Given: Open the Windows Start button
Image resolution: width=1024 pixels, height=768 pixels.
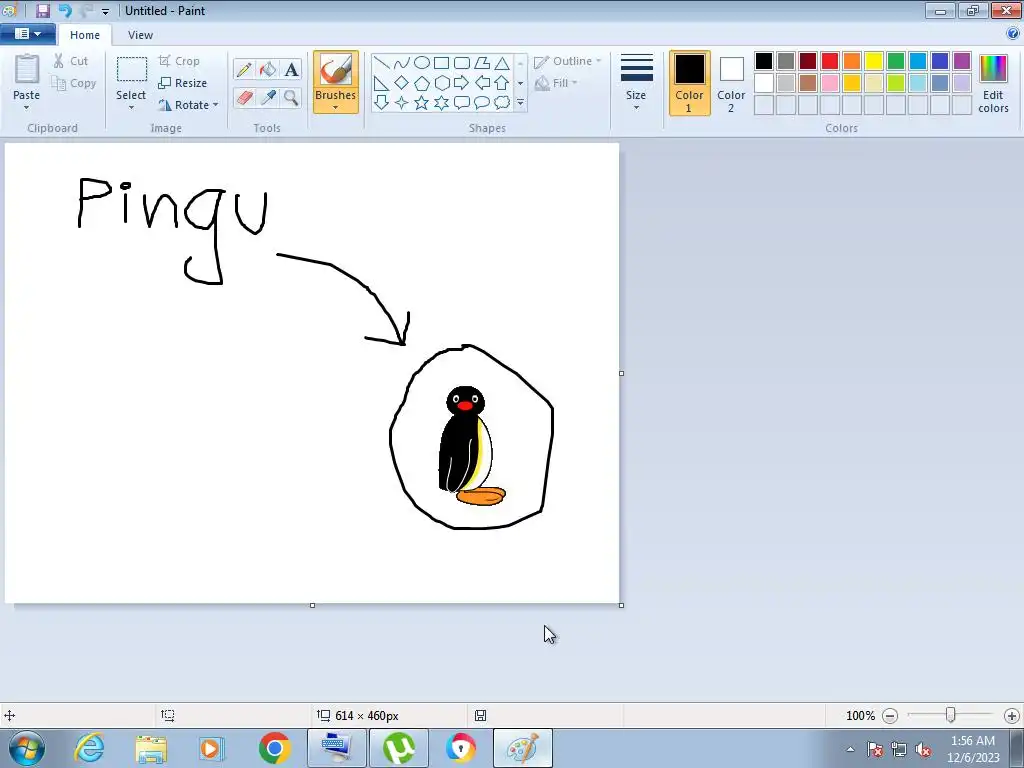Looking at the screenshot, I should click(x=26, y=748).
